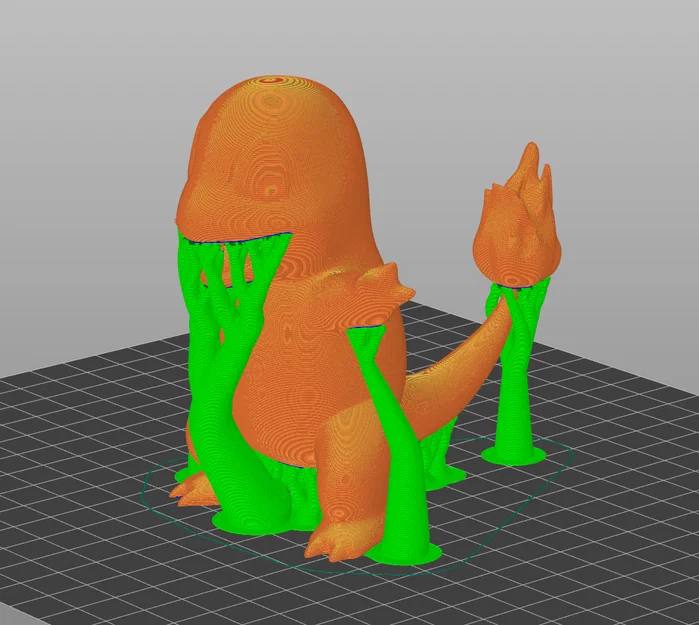
Task: Click the model's left foot claws
Action: [x=193, y=490]
